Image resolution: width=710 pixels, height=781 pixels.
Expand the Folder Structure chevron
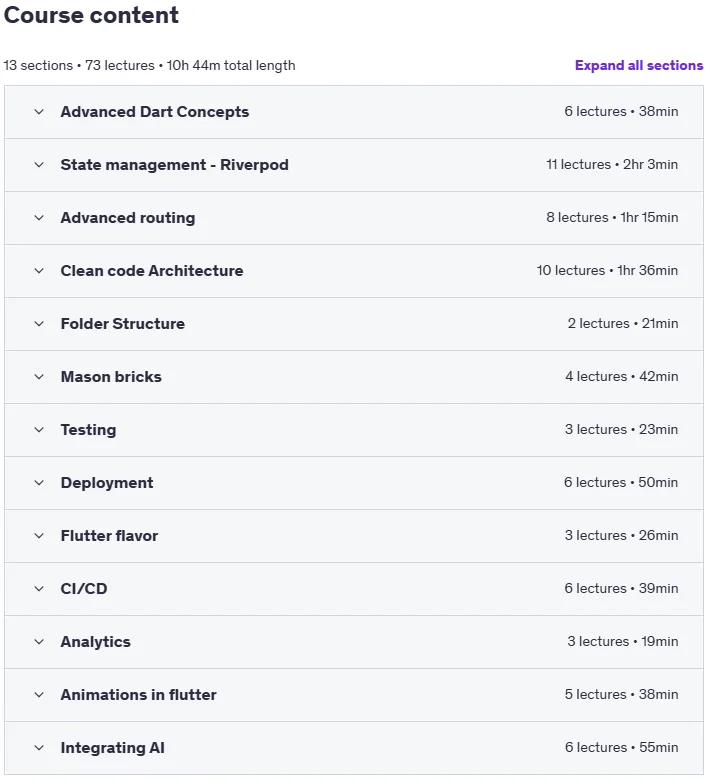[39, 324]
